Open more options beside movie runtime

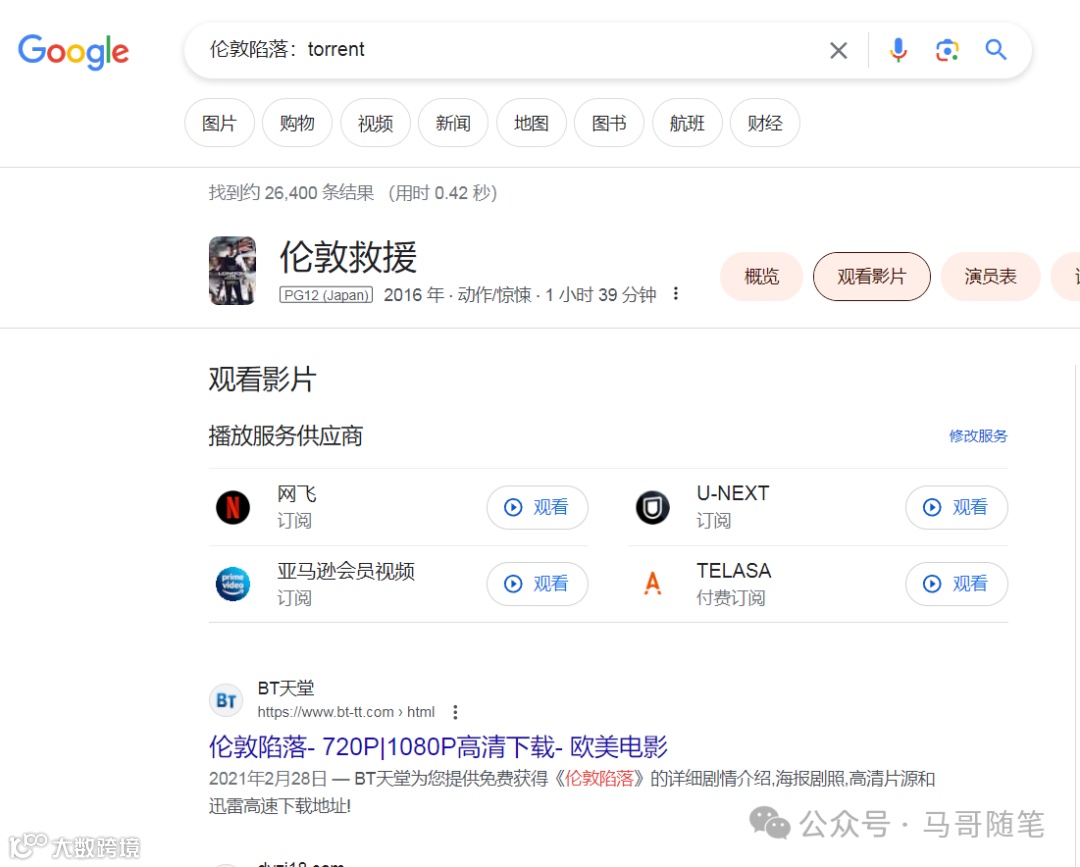tap(676, 294)
